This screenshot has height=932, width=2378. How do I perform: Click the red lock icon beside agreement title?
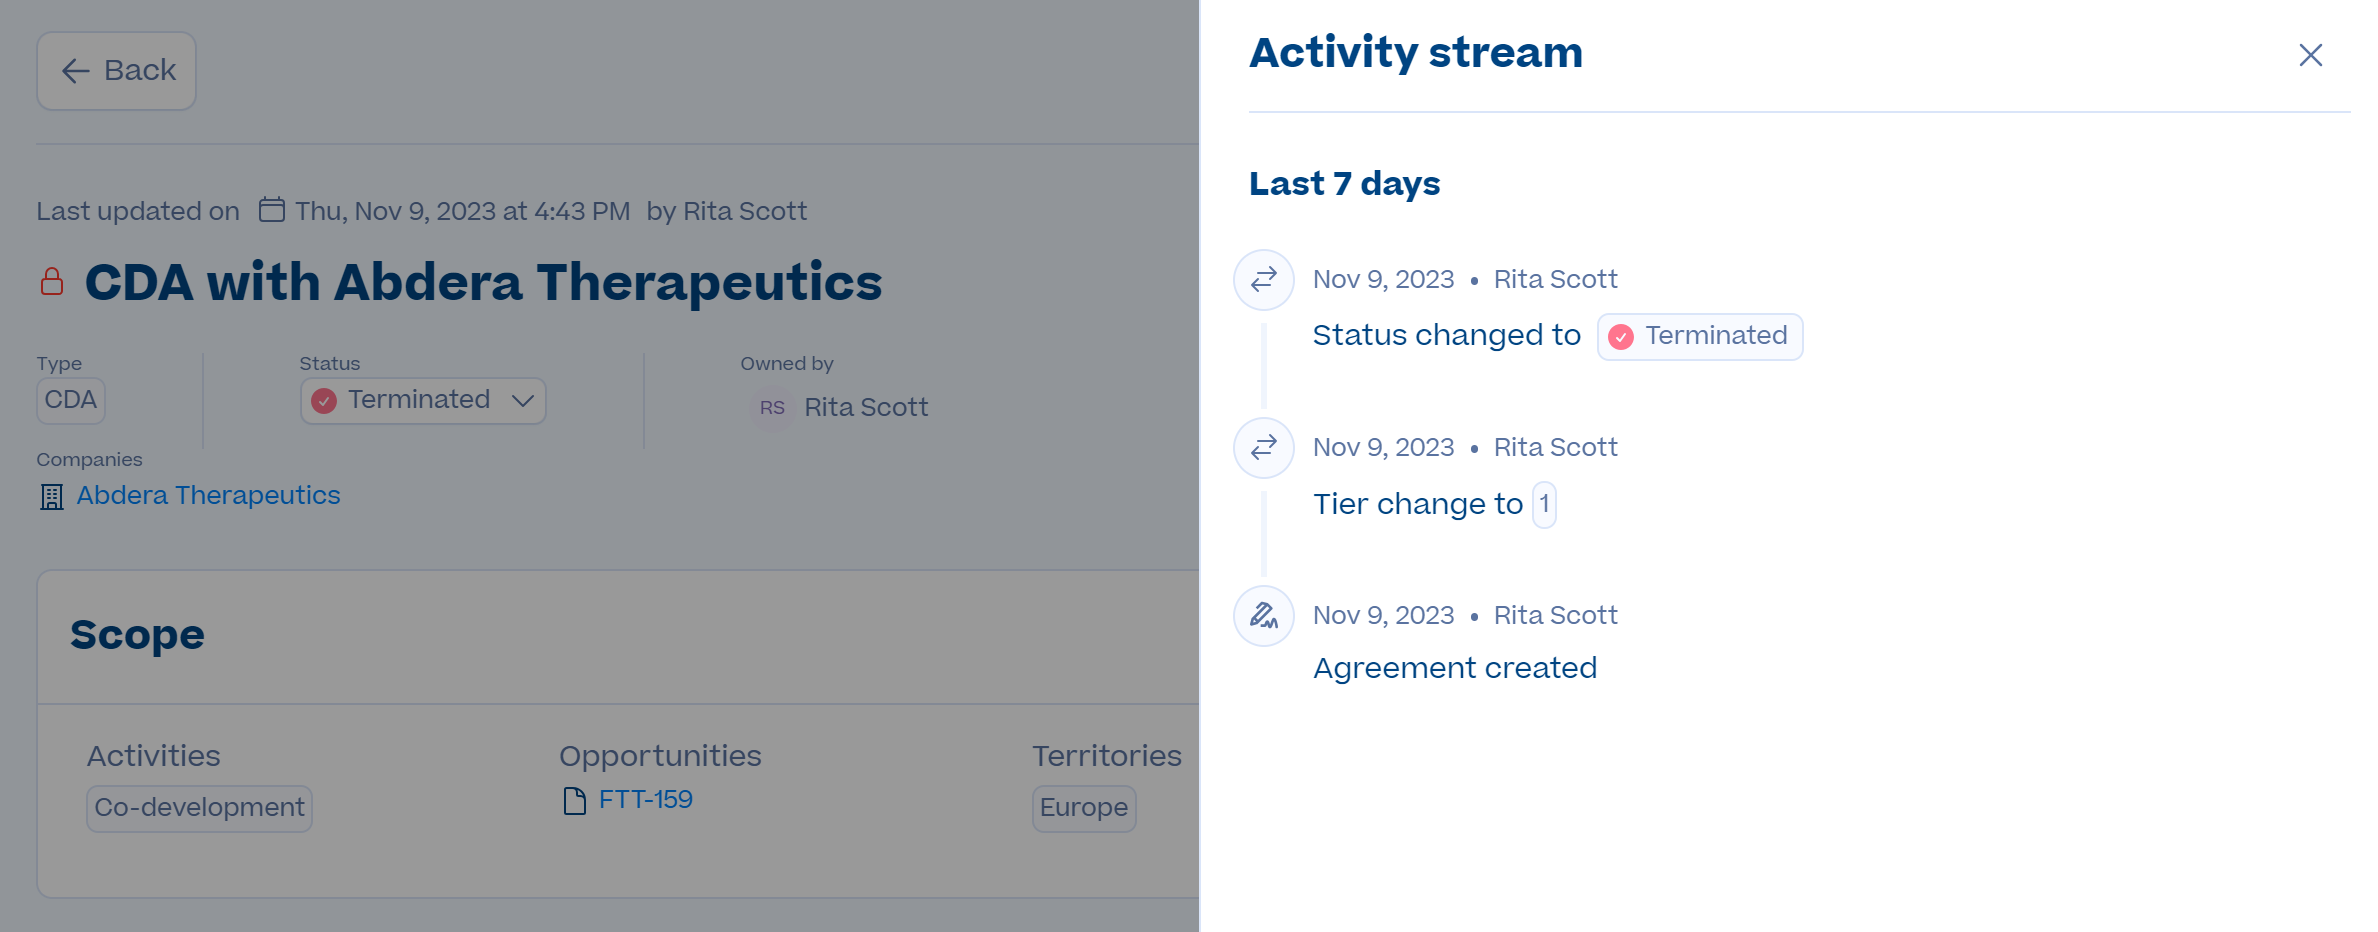click(52, 282)
